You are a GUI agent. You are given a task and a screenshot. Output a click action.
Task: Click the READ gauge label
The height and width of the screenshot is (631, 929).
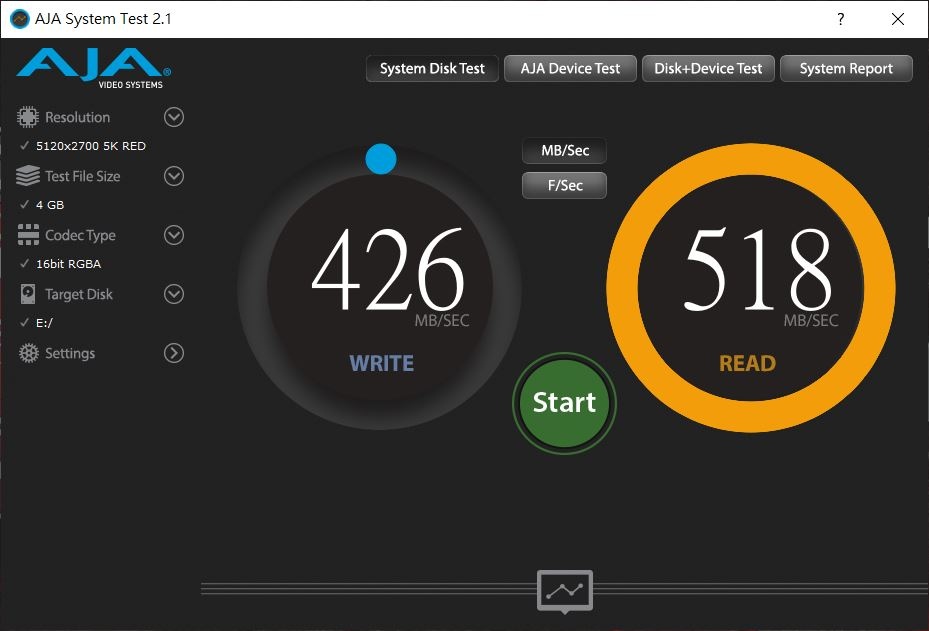748,363
